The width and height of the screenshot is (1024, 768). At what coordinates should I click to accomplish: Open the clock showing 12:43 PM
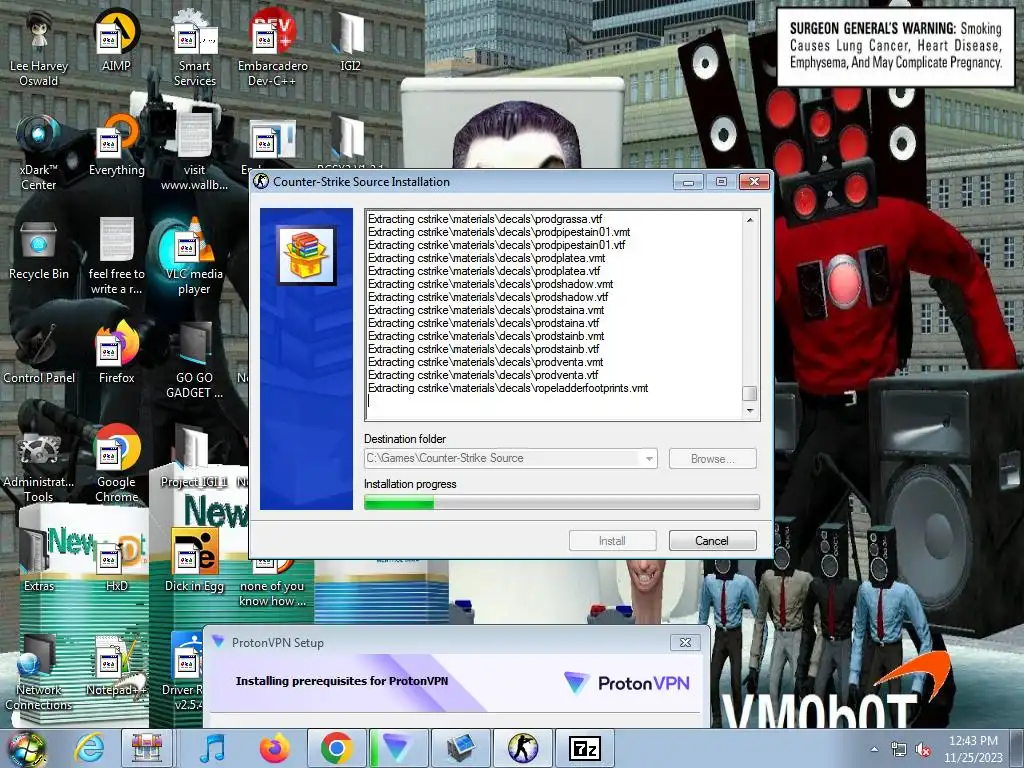pyautogui.click(x=973, y=748)
